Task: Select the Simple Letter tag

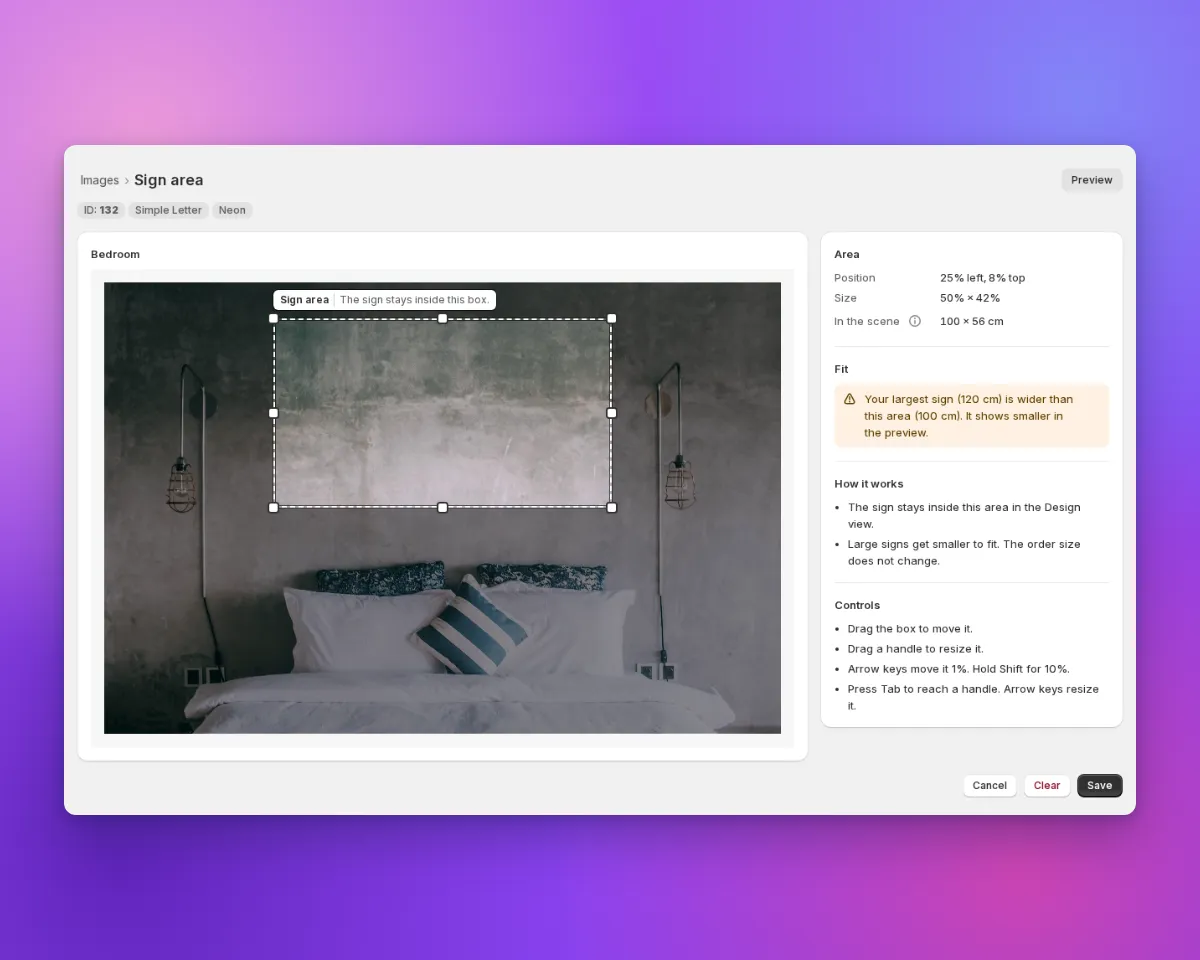Action: point(168,210)
